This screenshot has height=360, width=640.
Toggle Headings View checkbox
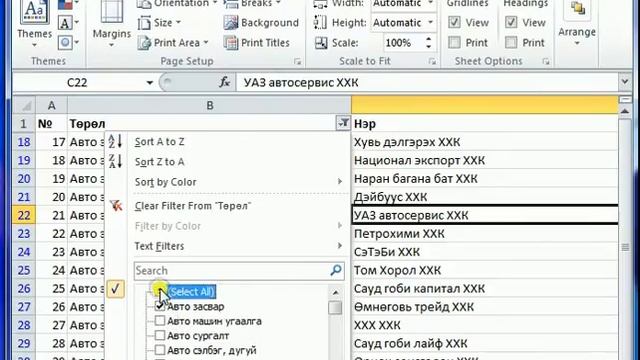pyautogui.click(x=511, y=22)
